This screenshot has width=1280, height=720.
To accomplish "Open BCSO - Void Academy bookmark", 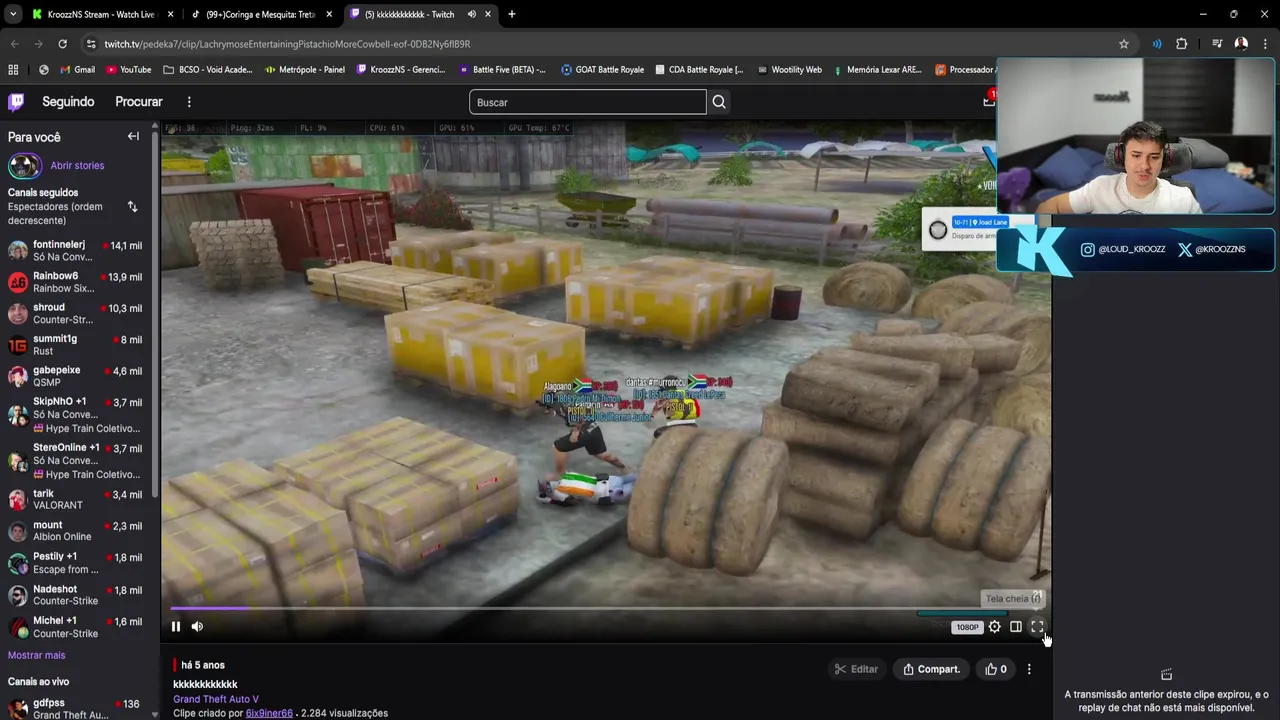I will point(207,70).
